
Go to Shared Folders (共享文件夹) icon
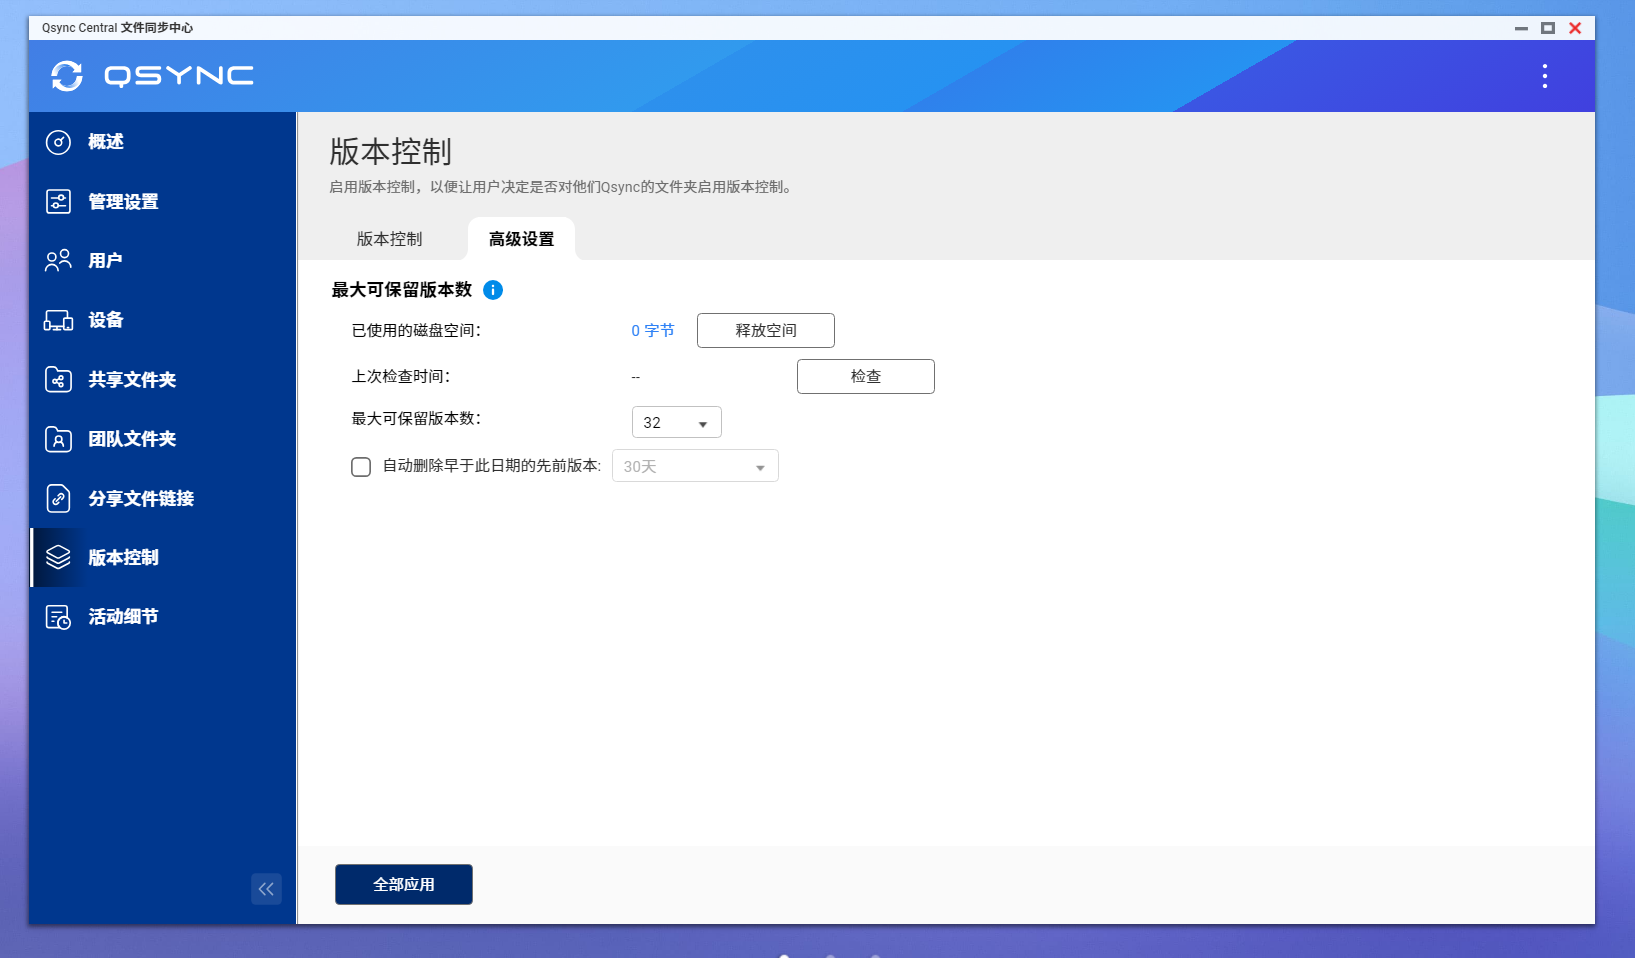pyautogui.click(x=59, y=380)
